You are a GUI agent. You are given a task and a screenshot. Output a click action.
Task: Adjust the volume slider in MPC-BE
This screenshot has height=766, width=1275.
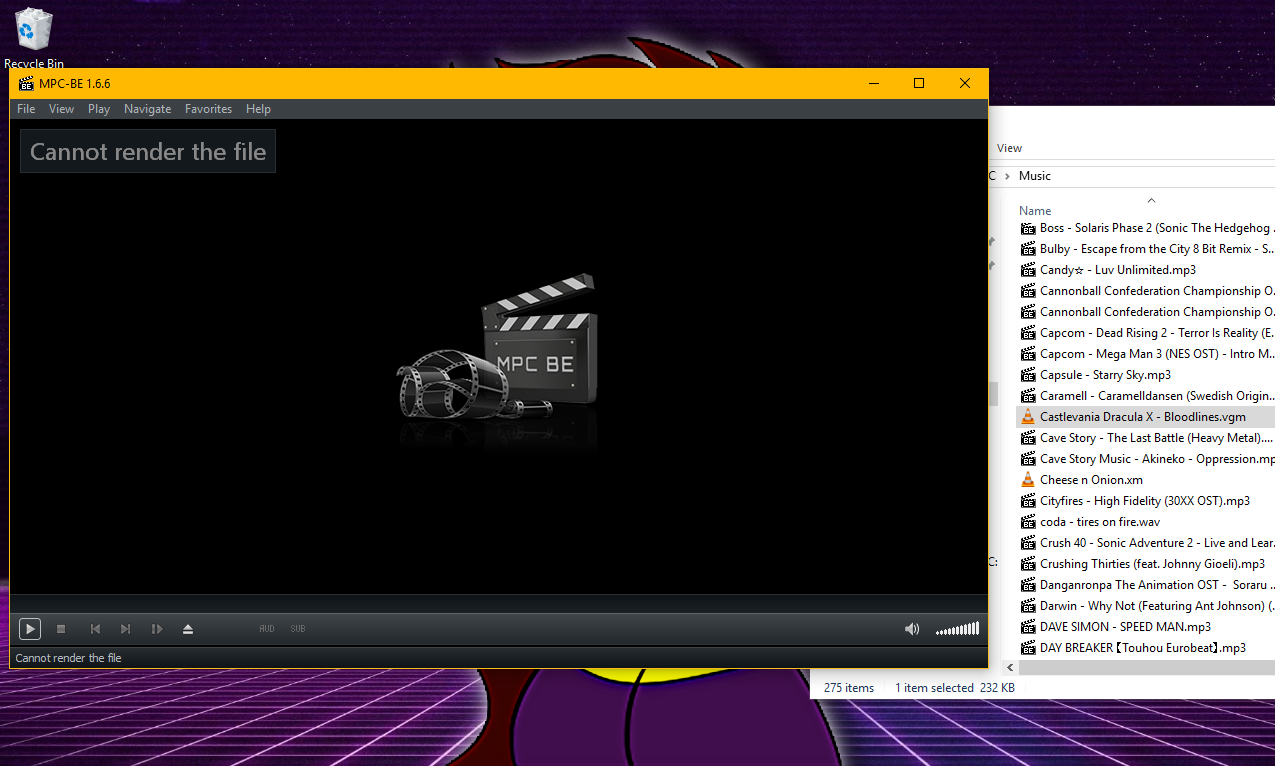point(957,629)
